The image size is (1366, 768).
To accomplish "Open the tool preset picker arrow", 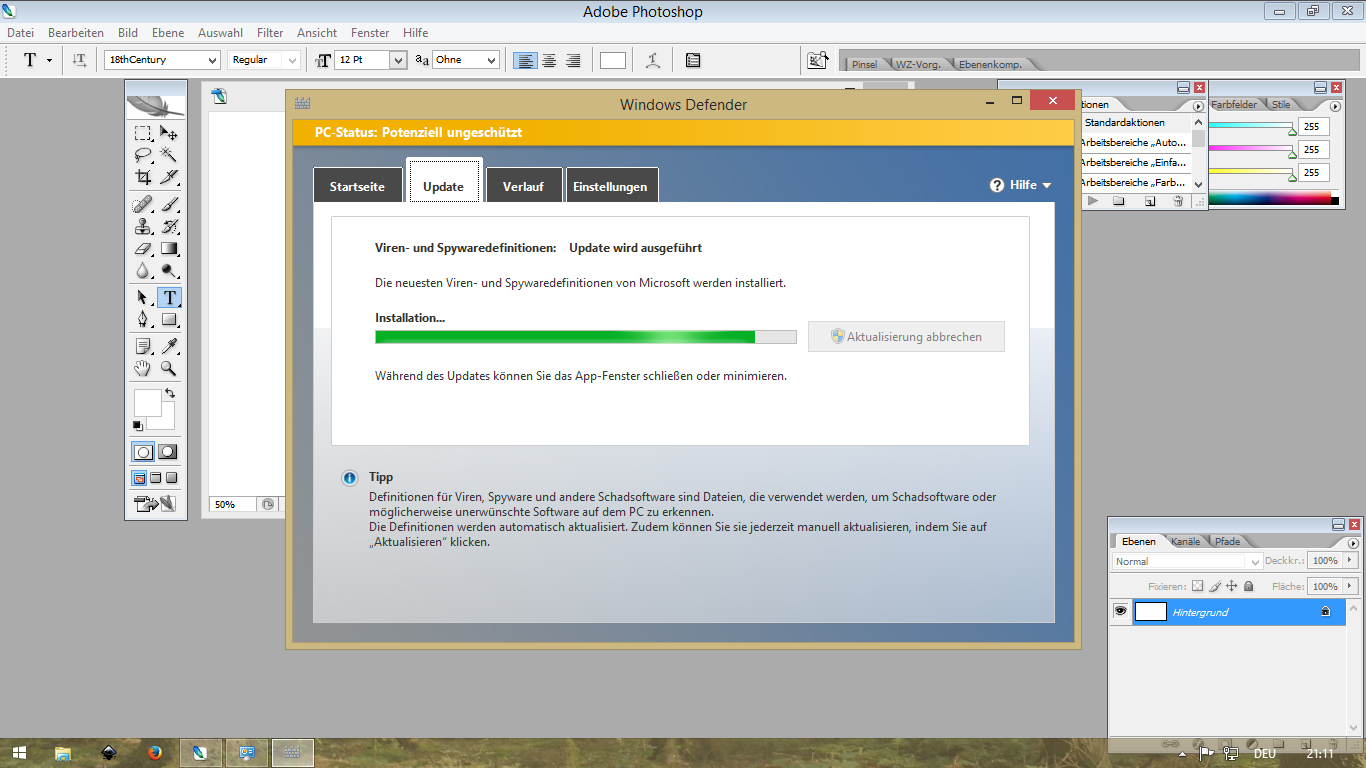I will point(49,60).
